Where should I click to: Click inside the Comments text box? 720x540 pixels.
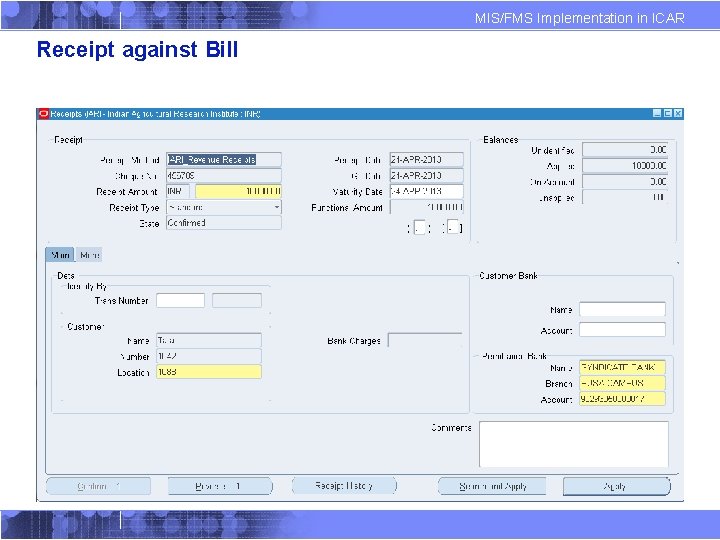click(574, 444)
